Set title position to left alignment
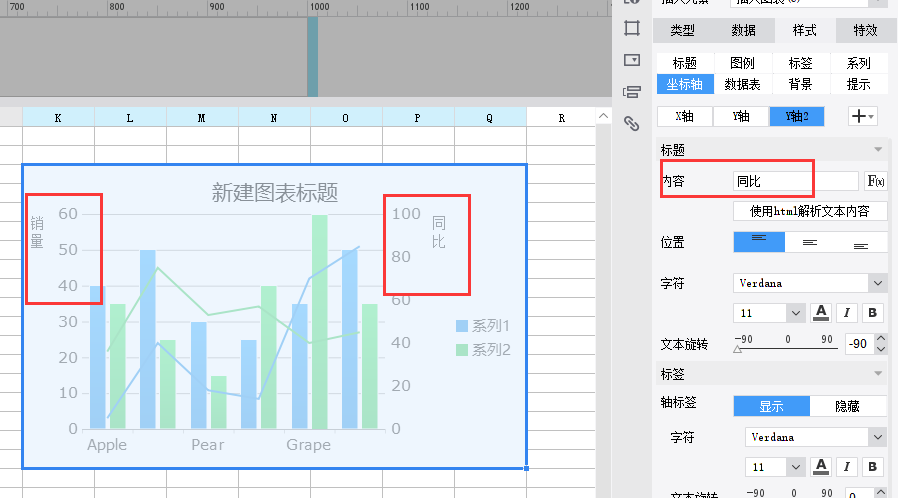Image resolution: width=898 pixels, height=498 pixels. pyautogui.click(x=759, y=242)
